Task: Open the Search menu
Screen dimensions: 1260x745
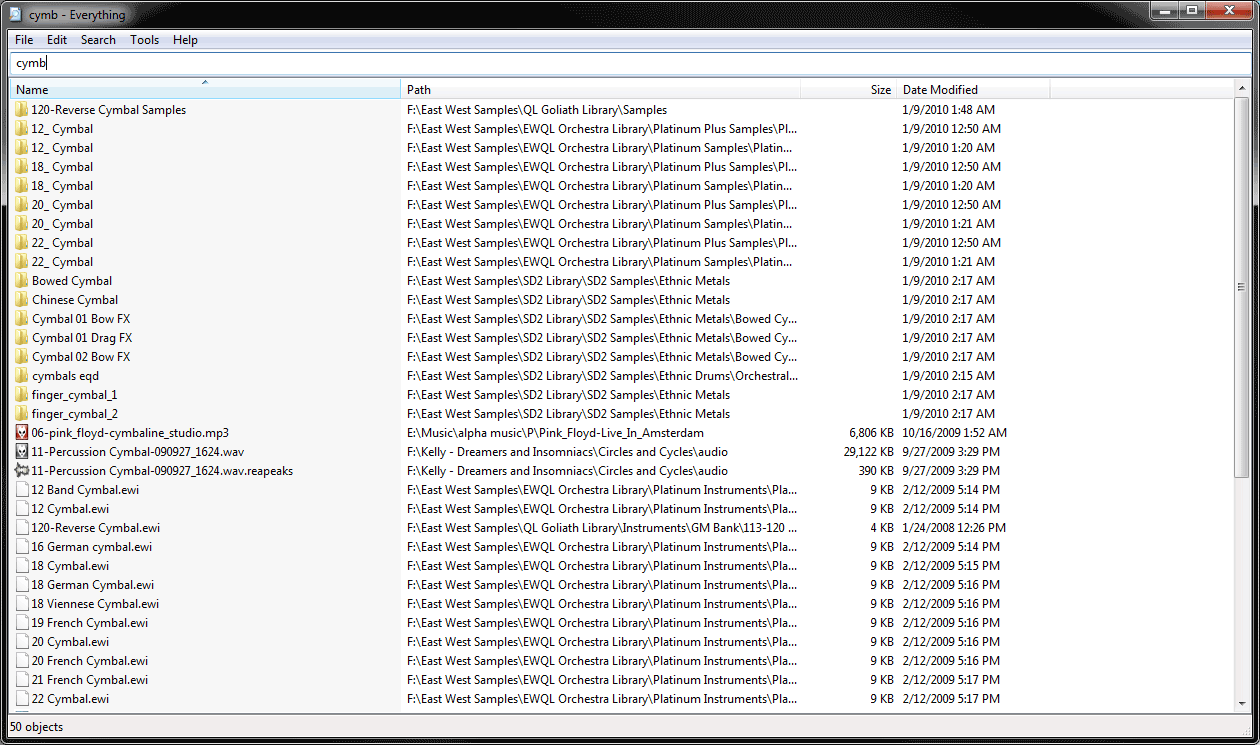Action: pyautogui.click(x=98, y=40)
